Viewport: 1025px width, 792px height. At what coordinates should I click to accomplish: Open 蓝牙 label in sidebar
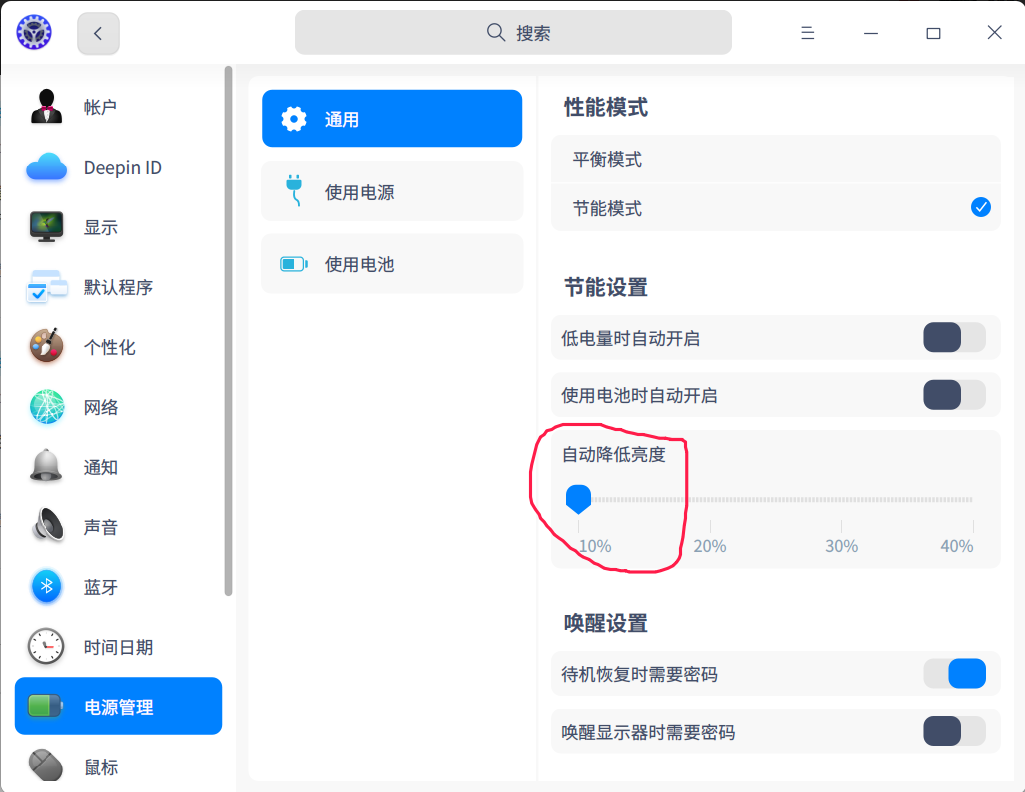(x=101, y=587)
